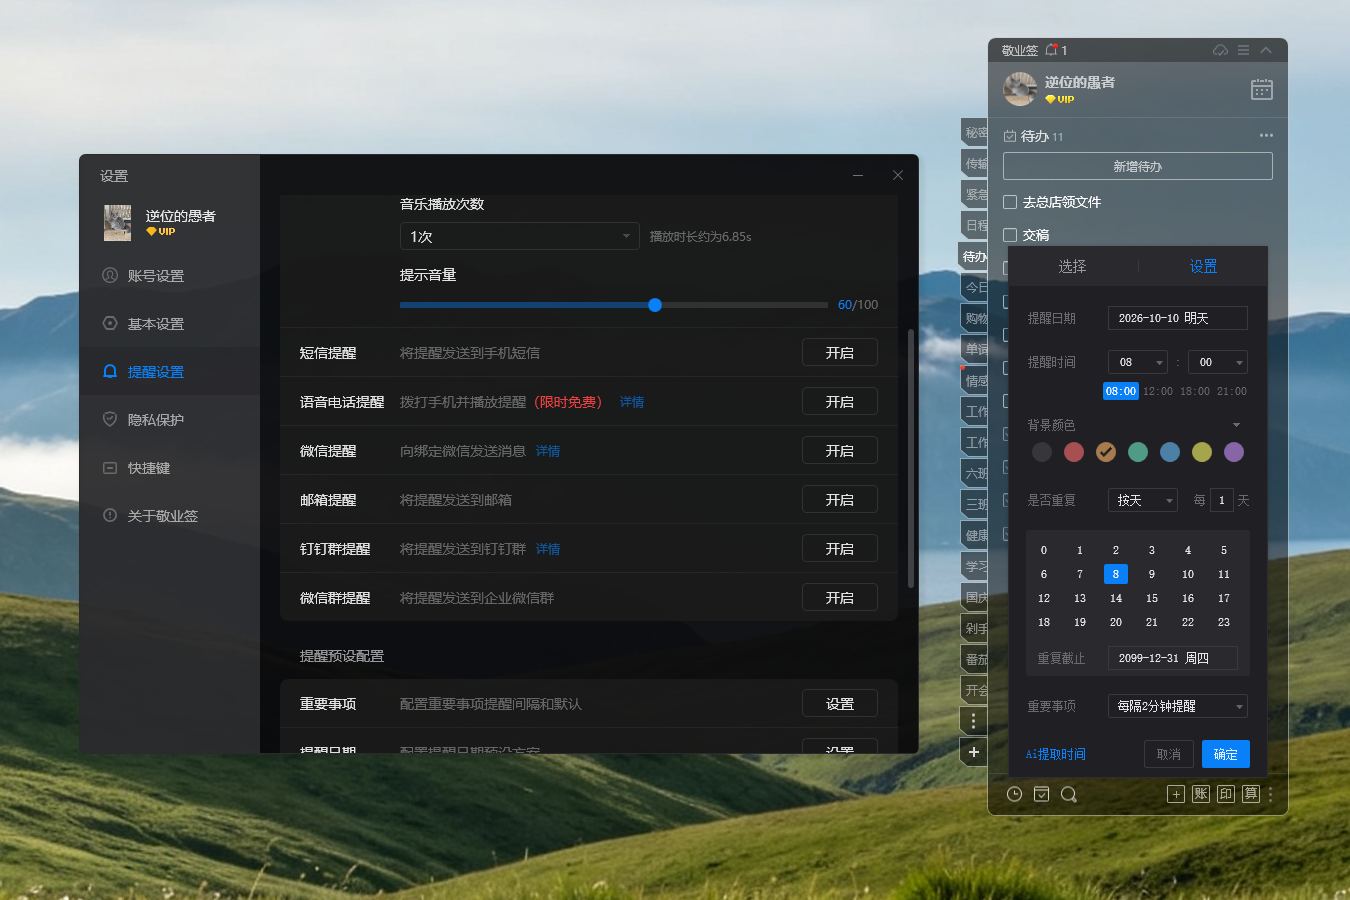Viewport: 1350px width, 900px height.
Task: Choose the red background color swatch
Action: (x=1074, y=452)
